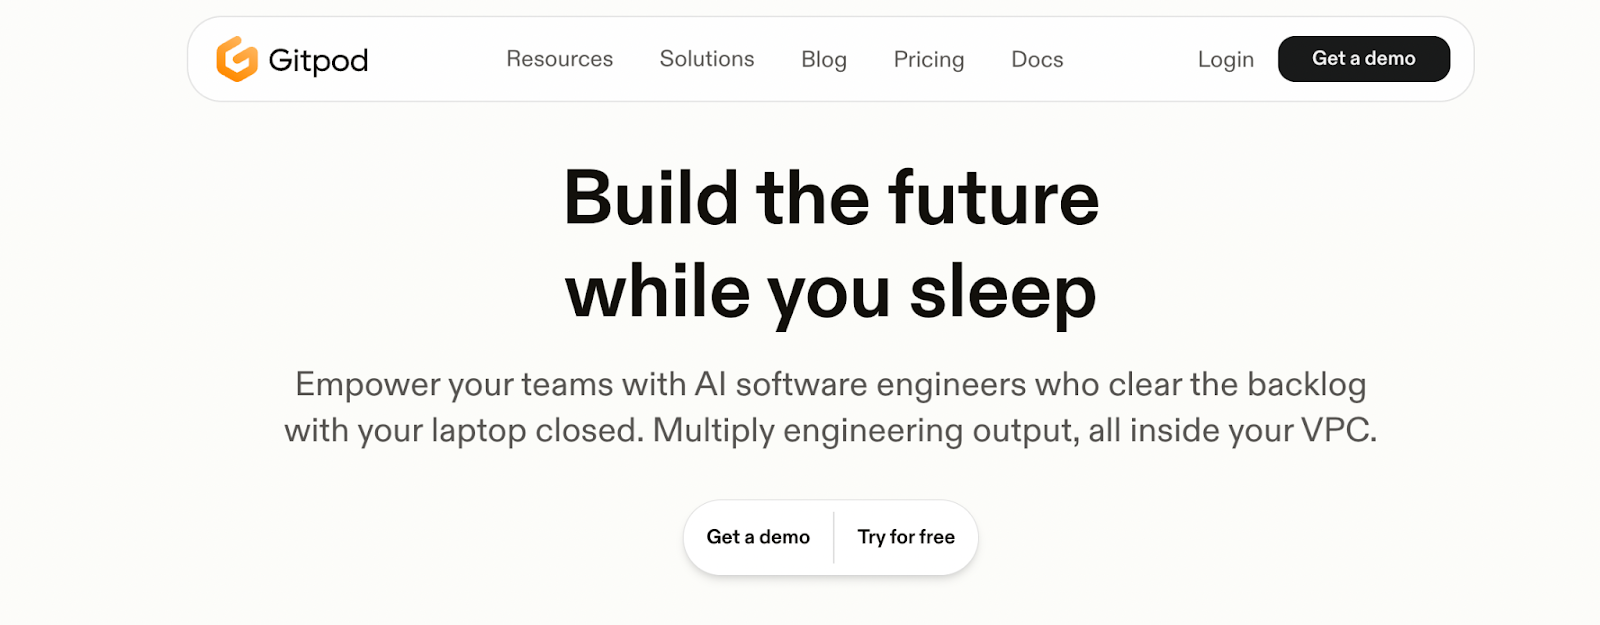Click Pricing in the header navigation
Viewport: 1600px width, 625px height.
[928, 60]
